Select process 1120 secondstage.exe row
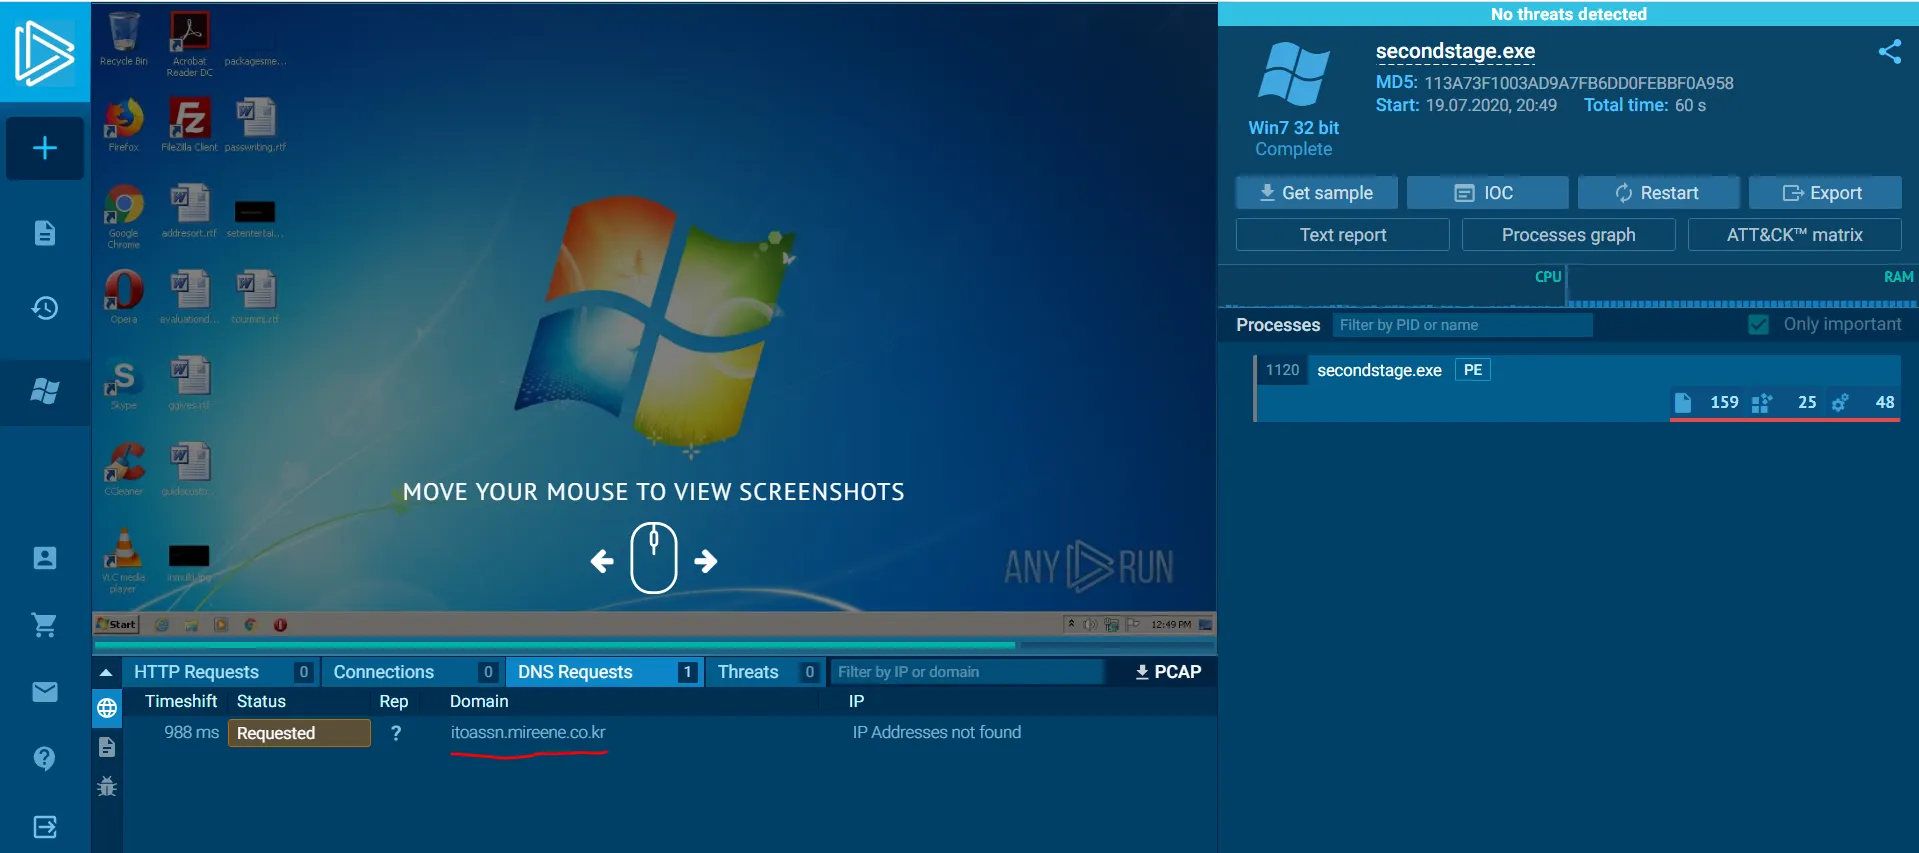The height and width of the screenshot is (853, 1919). pos(1577,388)
